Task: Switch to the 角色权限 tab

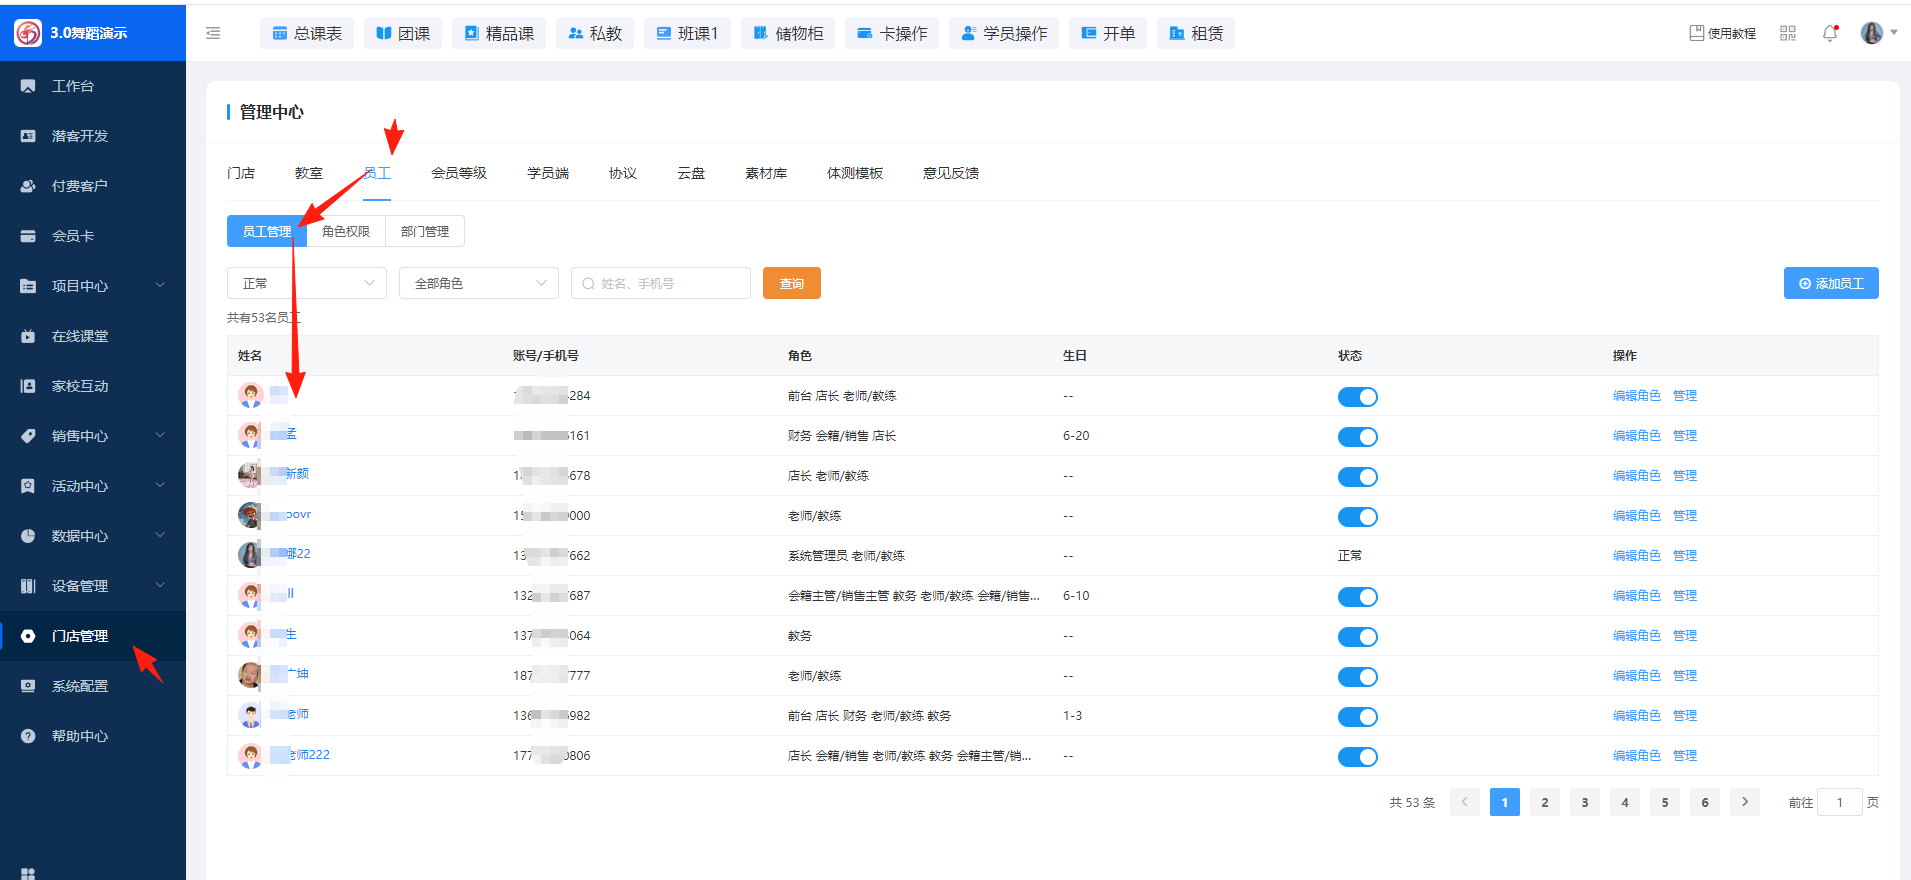Action: [346, 231]
